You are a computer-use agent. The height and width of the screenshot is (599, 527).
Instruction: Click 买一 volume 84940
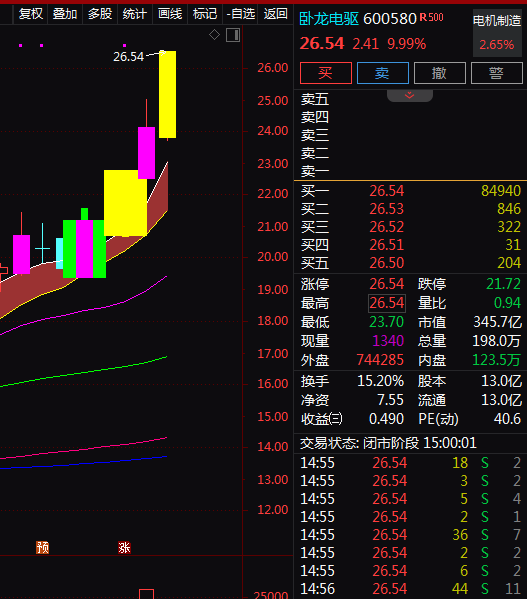coord(501,191)
